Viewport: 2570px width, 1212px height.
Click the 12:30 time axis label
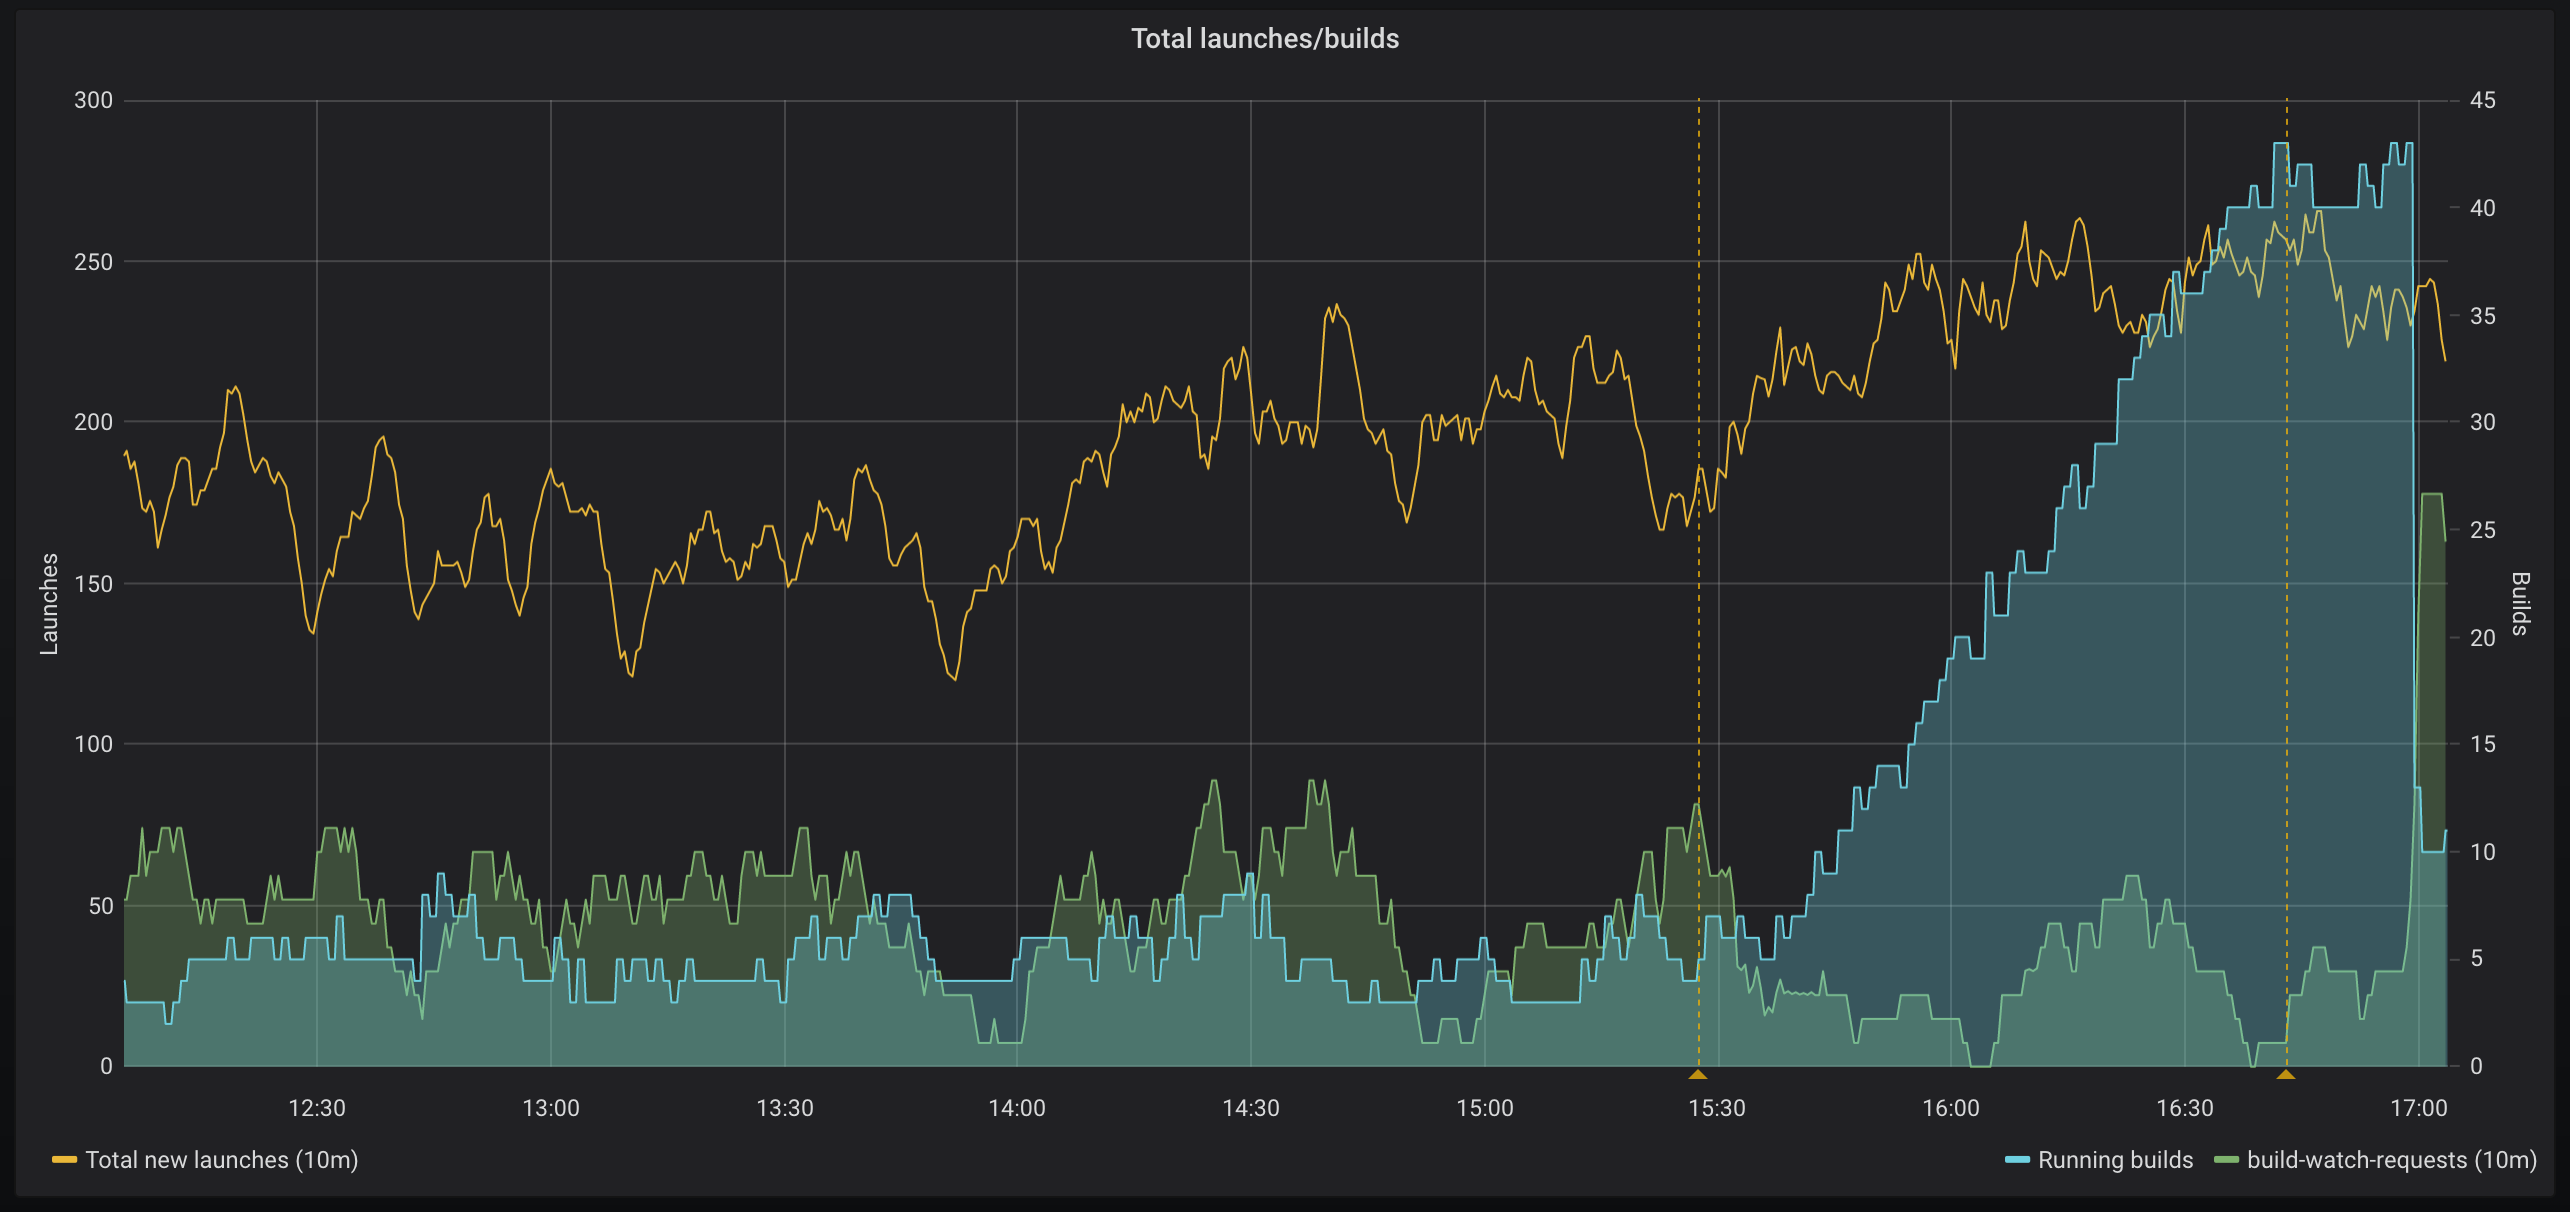(x=317, y=1108)
